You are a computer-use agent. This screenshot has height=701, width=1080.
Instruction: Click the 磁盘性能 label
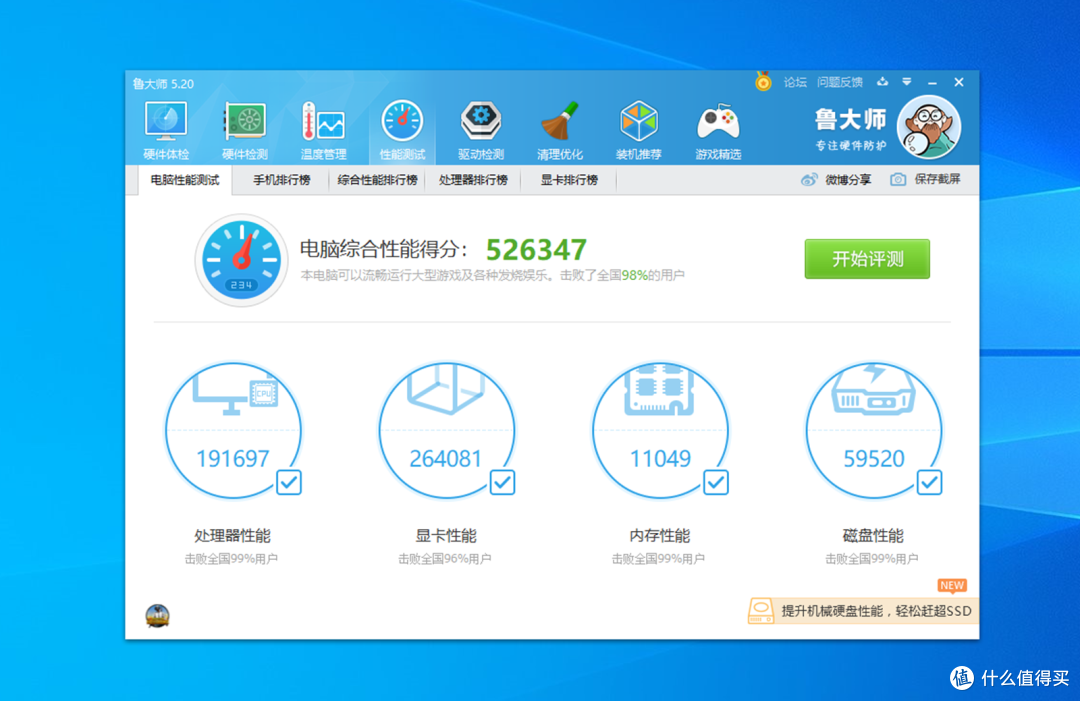click(873, 536)
